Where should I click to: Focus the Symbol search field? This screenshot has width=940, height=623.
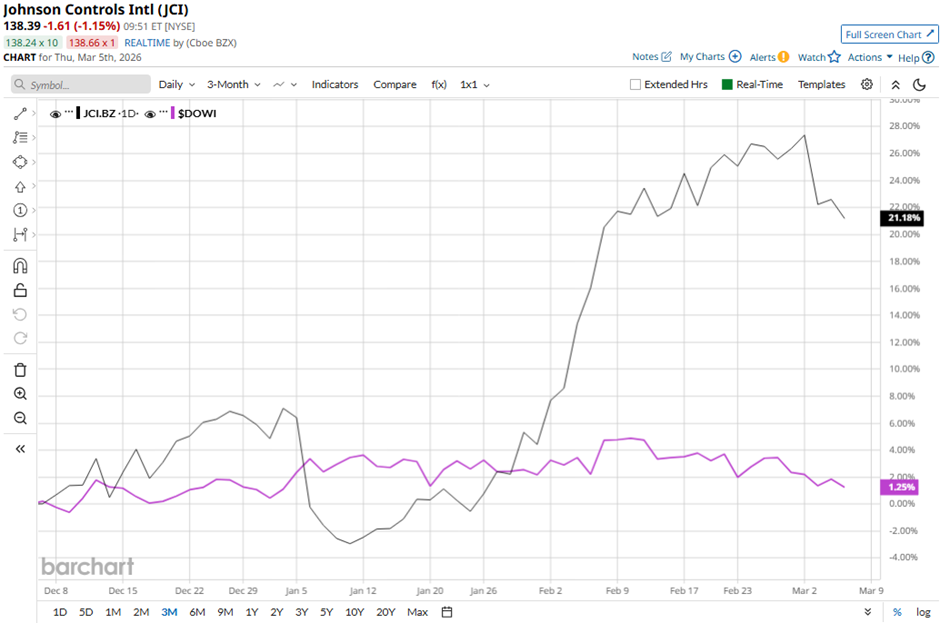(x=81, y=85)
